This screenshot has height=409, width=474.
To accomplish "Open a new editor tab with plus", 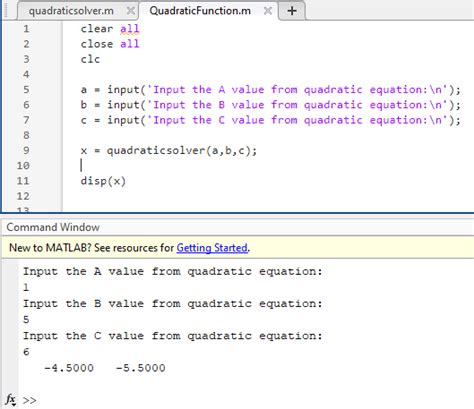I will pyautogui.click(x=292, y=11).
